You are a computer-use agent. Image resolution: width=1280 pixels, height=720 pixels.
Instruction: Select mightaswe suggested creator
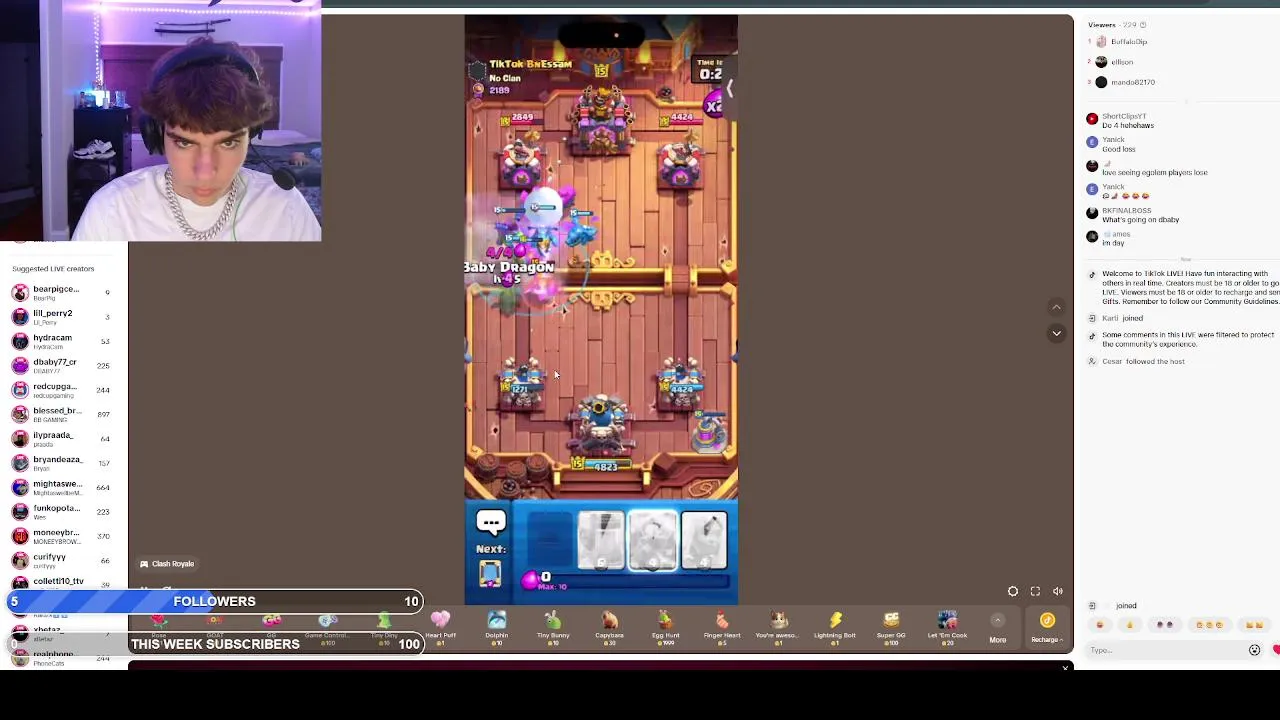click(60, 487)
